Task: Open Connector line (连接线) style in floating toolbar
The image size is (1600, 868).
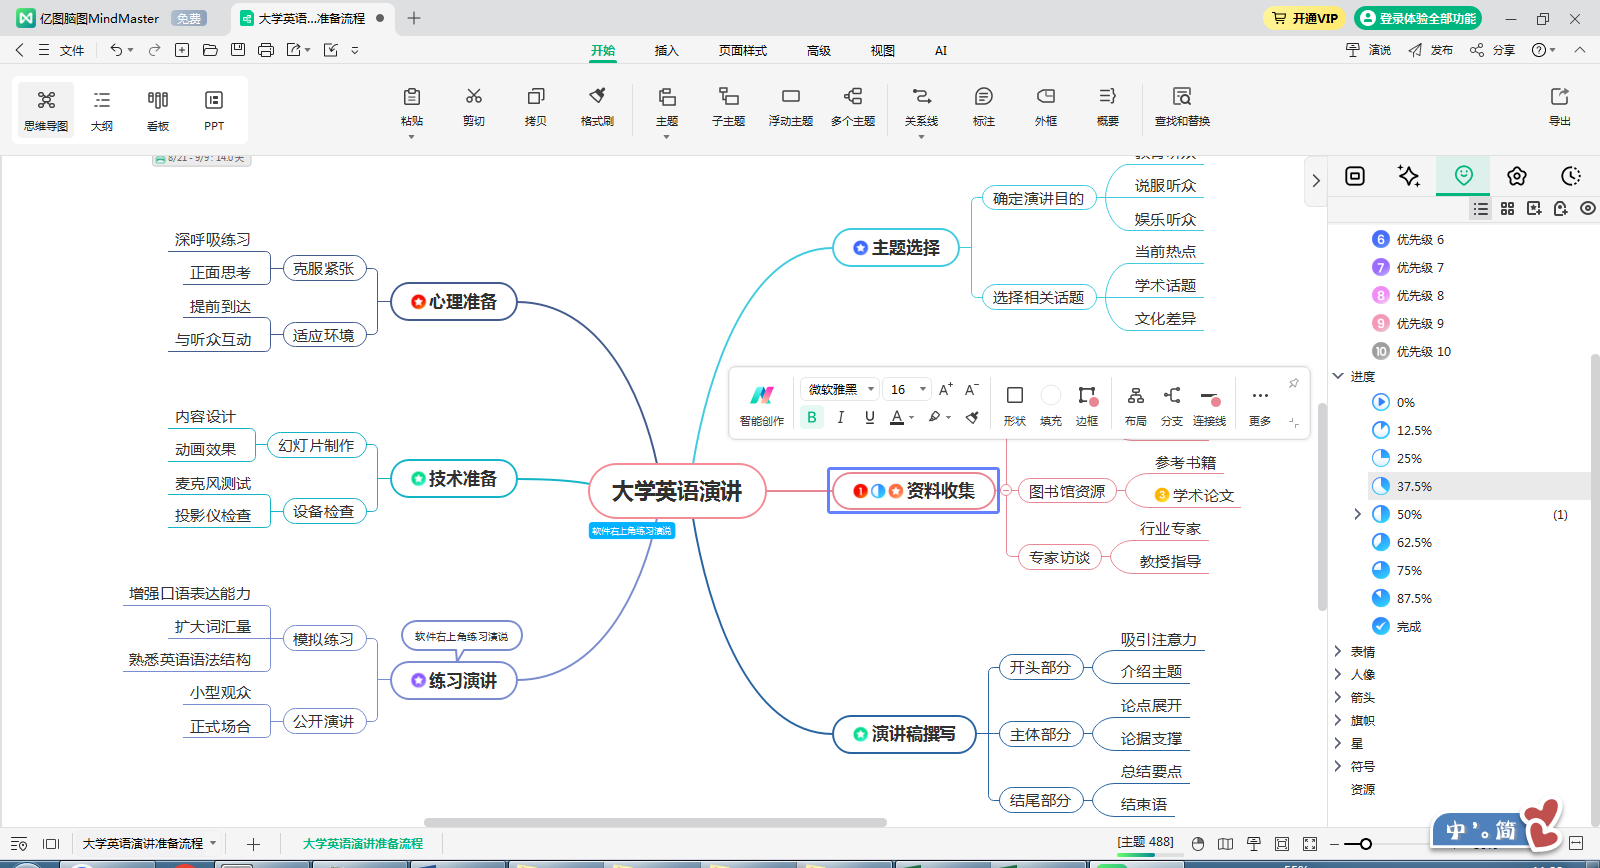Action: point(1210,405)
